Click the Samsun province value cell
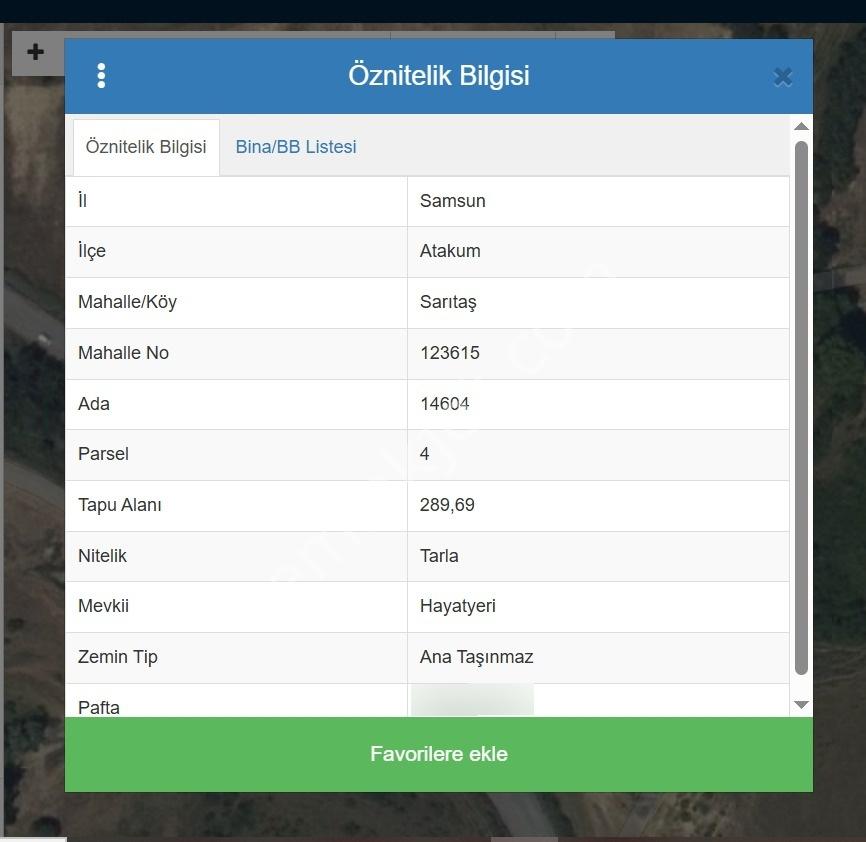Screen dimensions: 866x842 coord(598,201)
